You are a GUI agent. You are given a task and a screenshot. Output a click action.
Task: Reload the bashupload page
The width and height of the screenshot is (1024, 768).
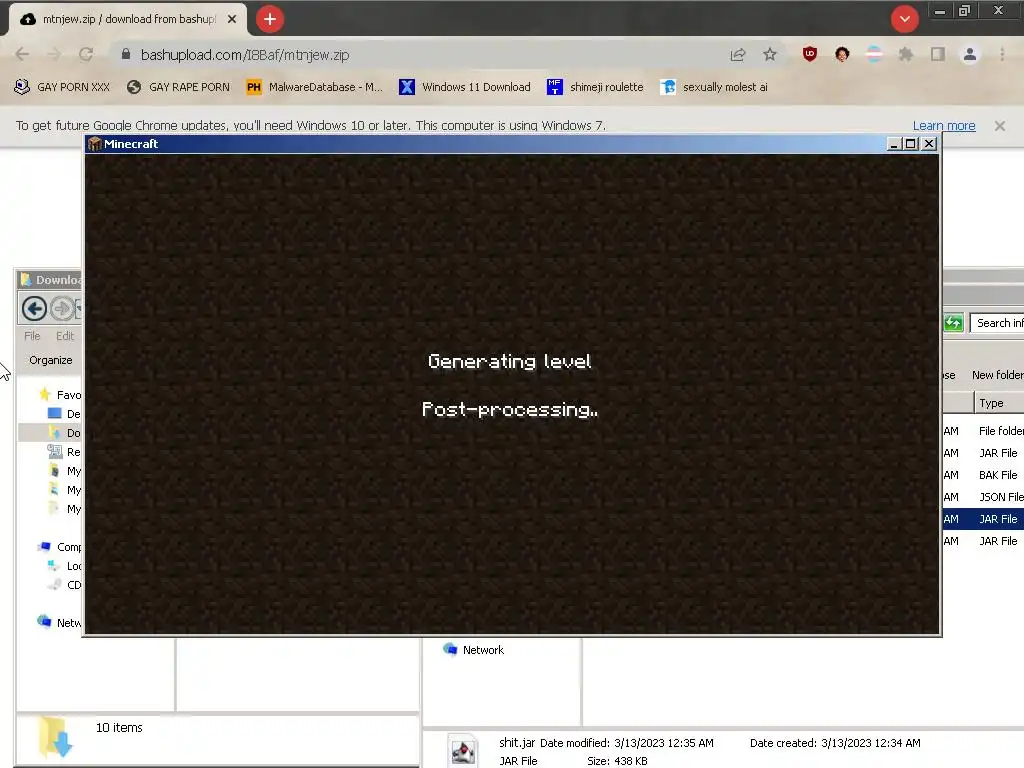point(86,55)
